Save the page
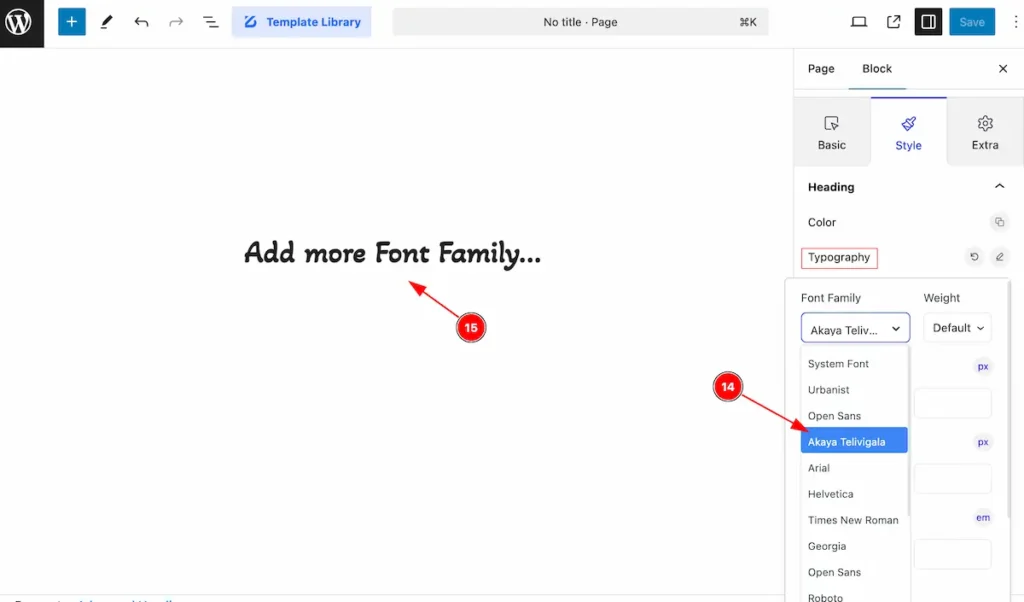The height and width of the screenshot is (602, 1024). (972, 22)
